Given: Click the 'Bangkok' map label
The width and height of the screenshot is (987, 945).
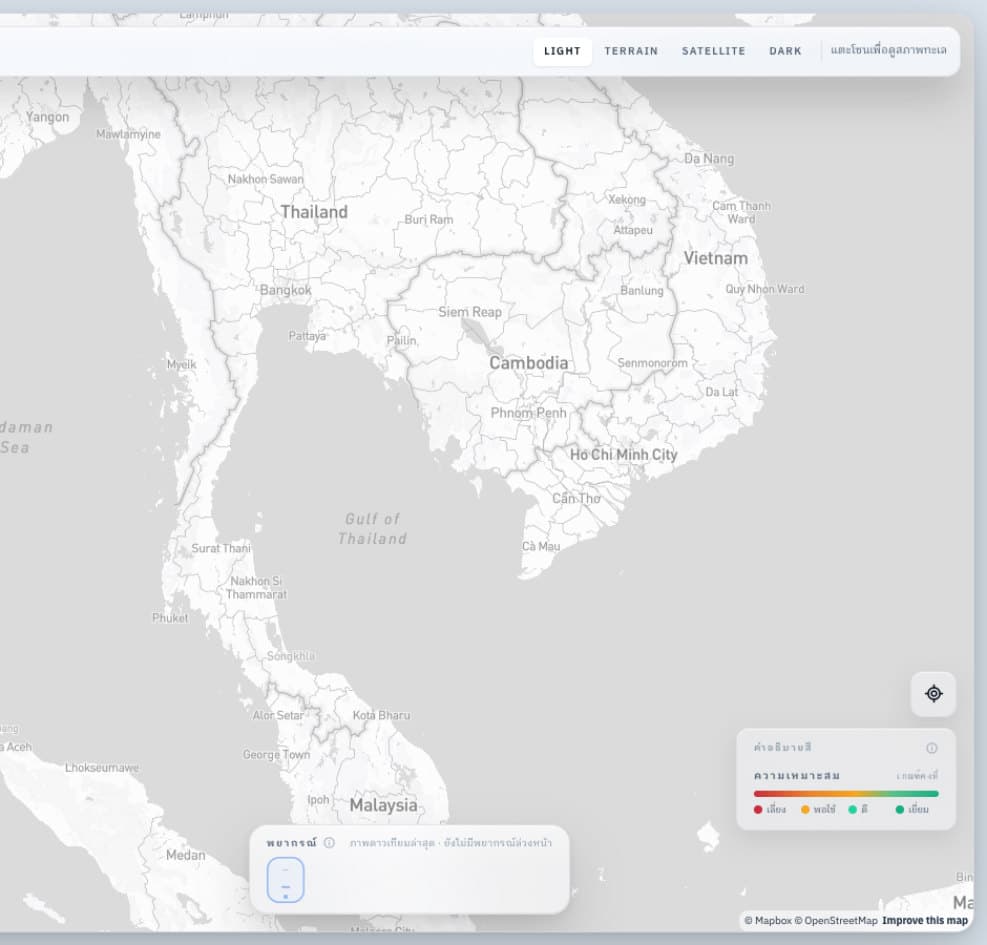Looking at the screenshot, I should tap(286, 290).
